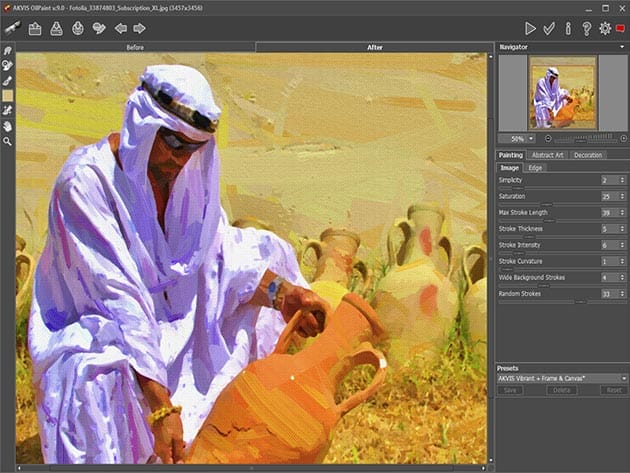Click the Reset preset button

[613, 390]
